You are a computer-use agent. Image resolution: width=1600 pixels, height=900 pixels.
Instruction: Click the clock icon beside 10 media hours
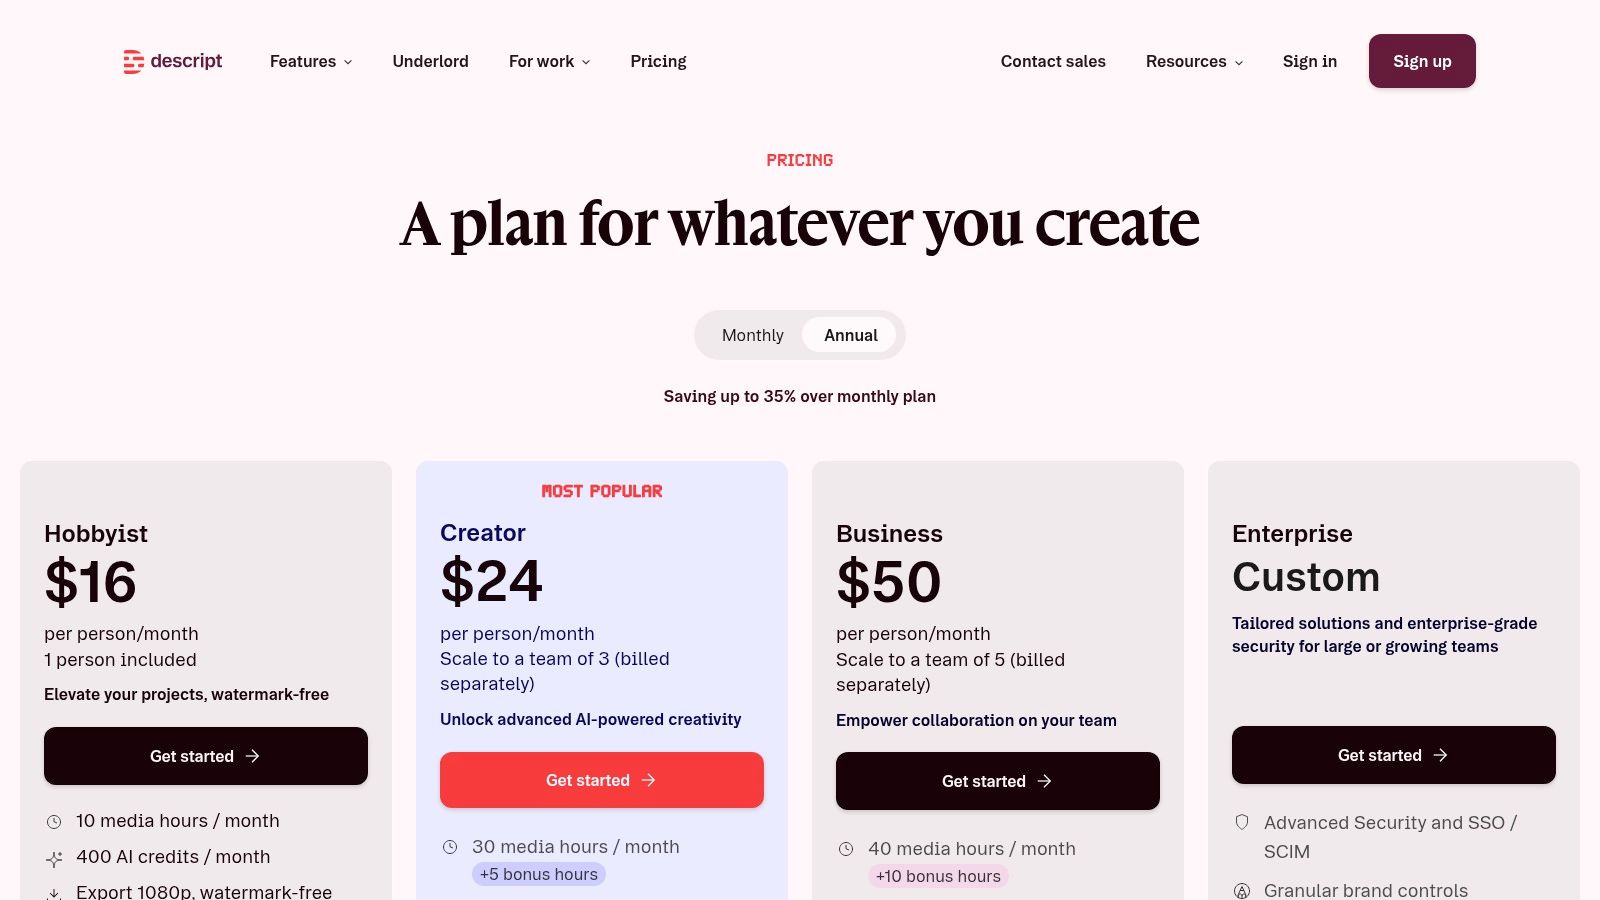click(53, 821)
